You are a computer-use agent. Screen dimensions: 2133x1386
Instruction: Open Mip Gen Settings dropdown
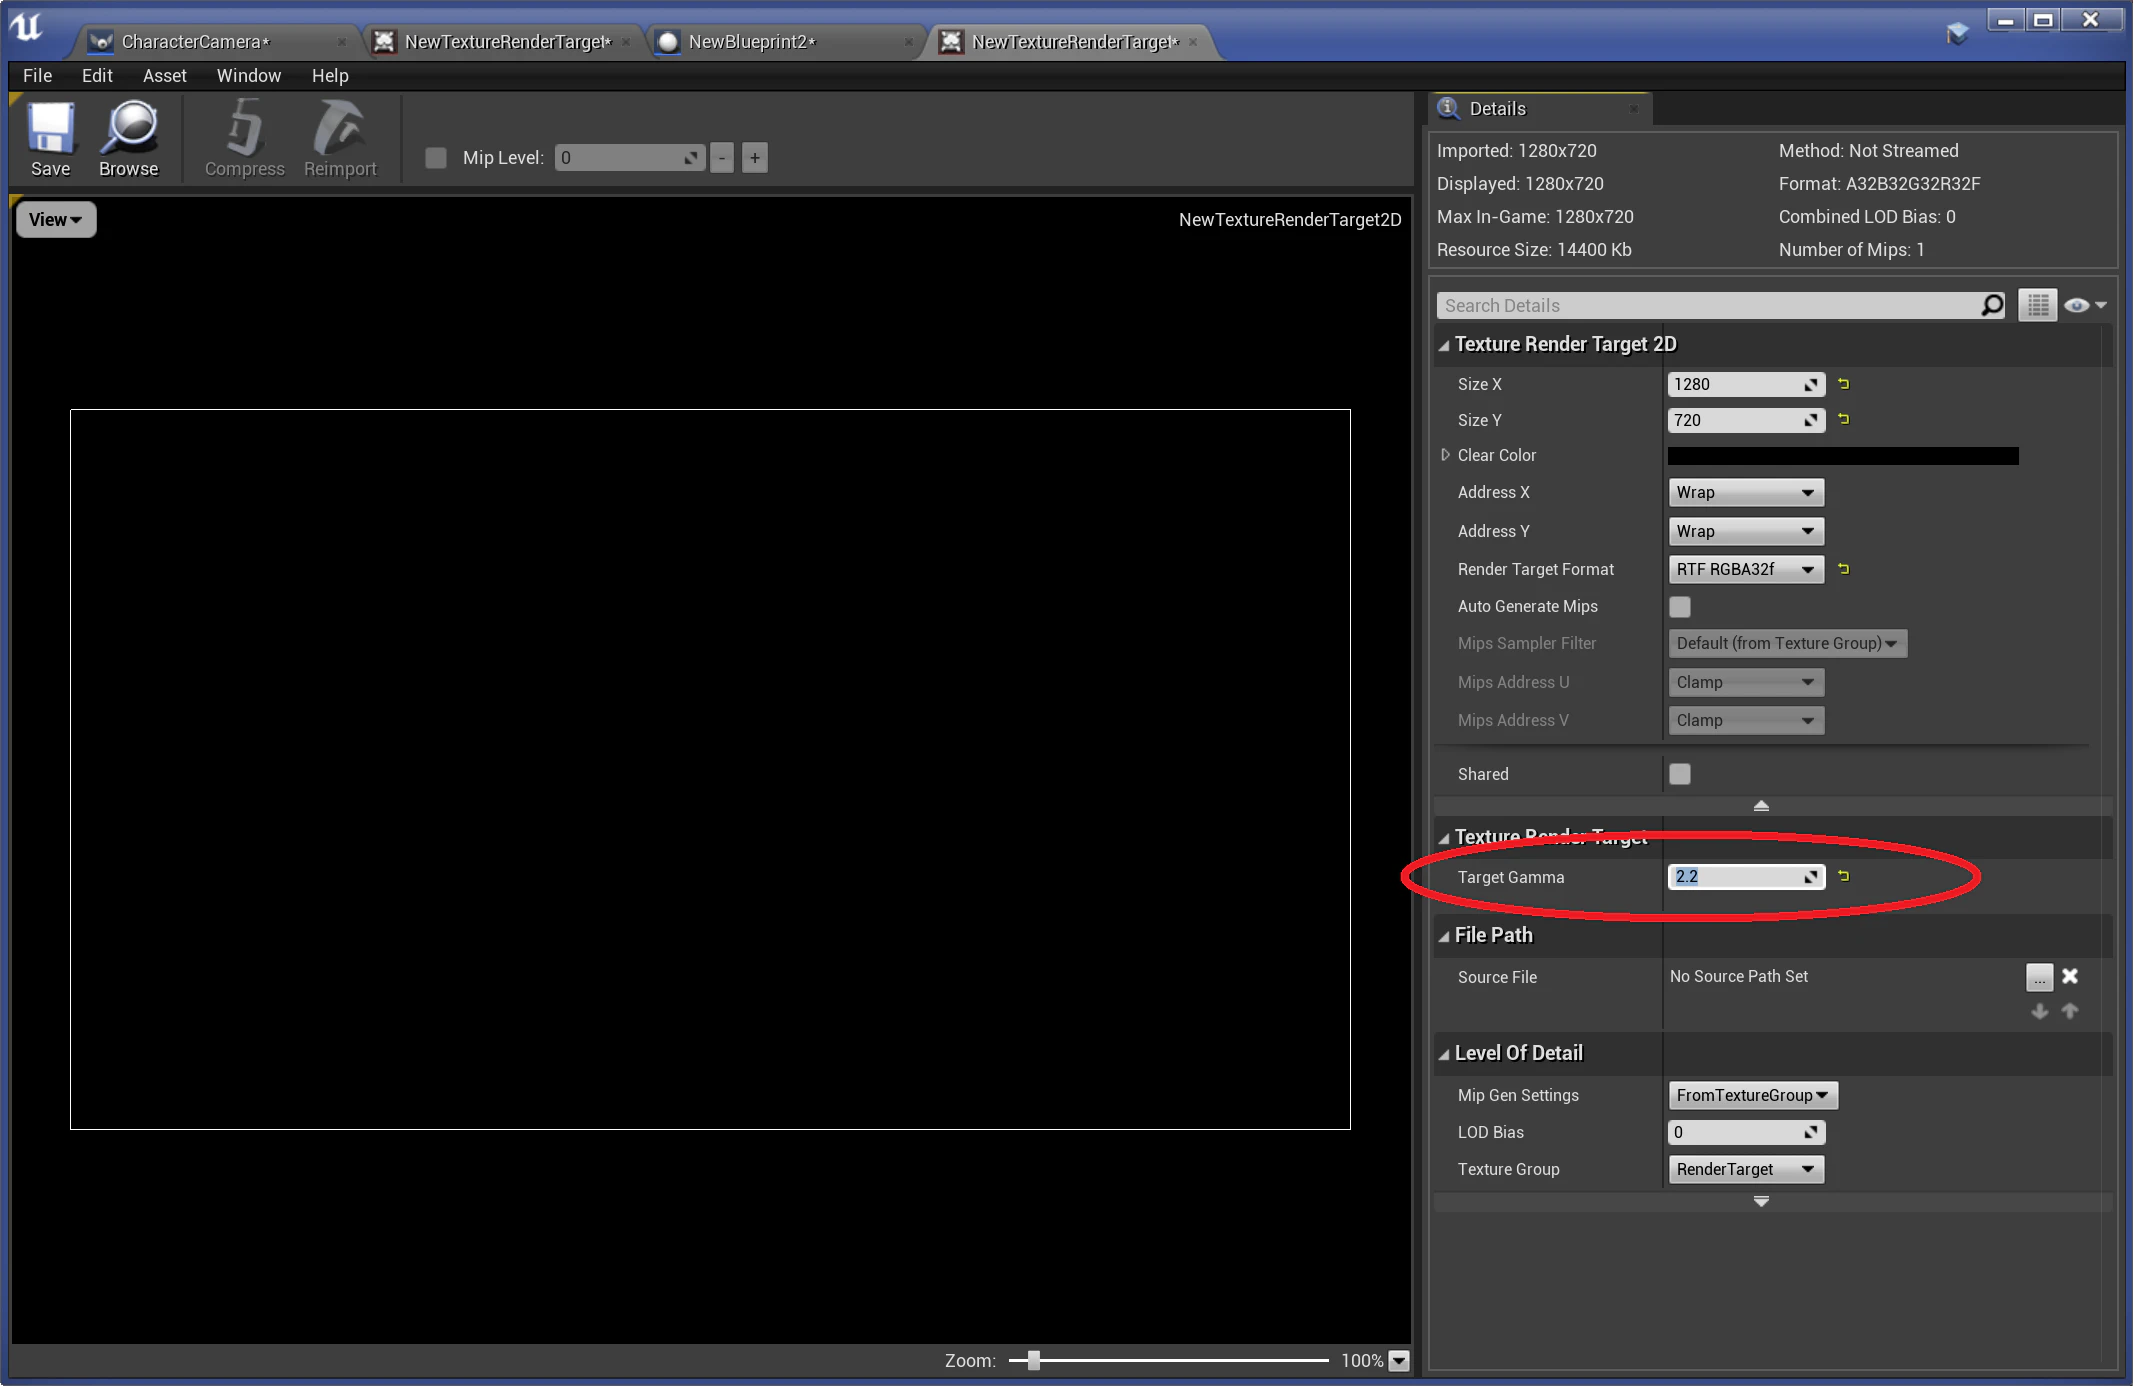[x=1753, y=1095]
